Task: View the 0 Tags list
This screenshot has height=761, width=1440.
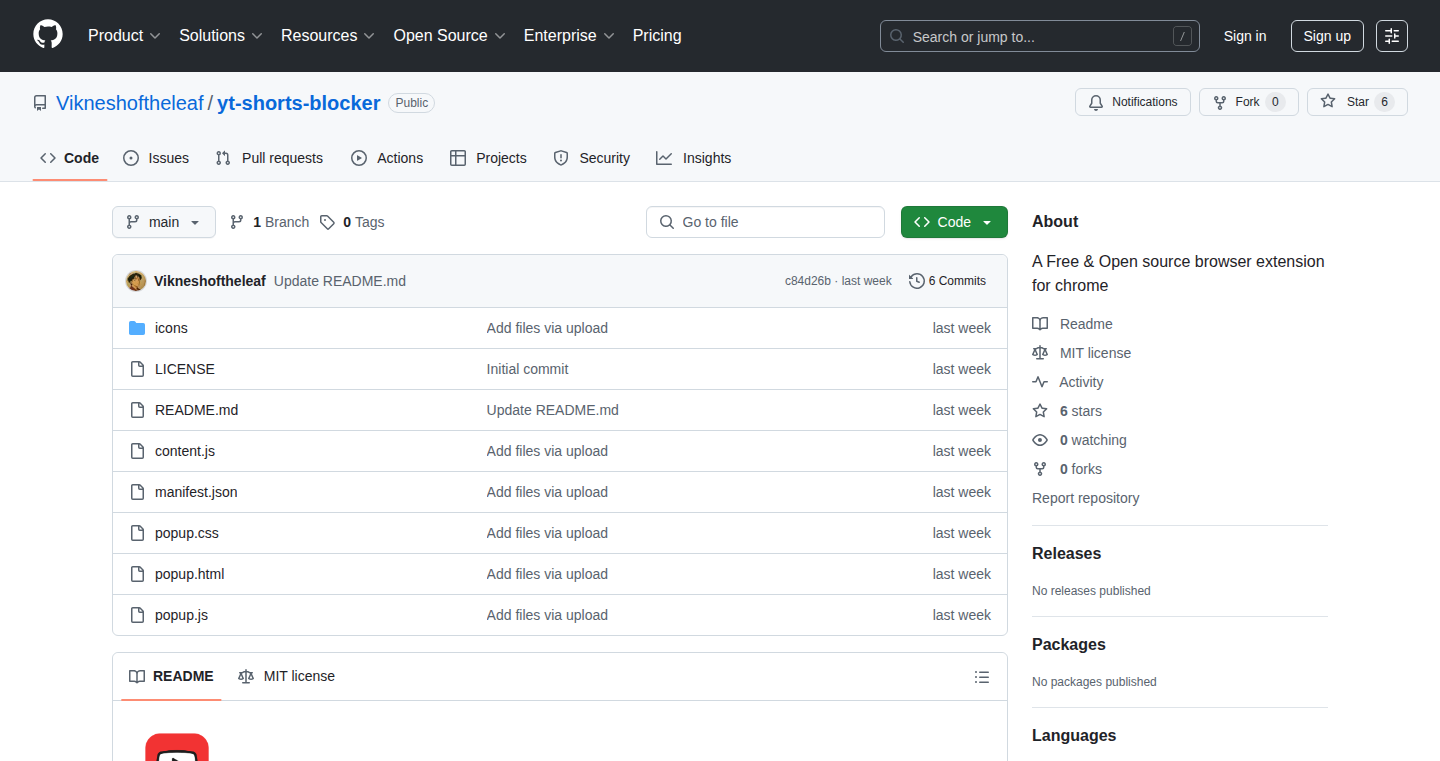Action: (352, 222)
